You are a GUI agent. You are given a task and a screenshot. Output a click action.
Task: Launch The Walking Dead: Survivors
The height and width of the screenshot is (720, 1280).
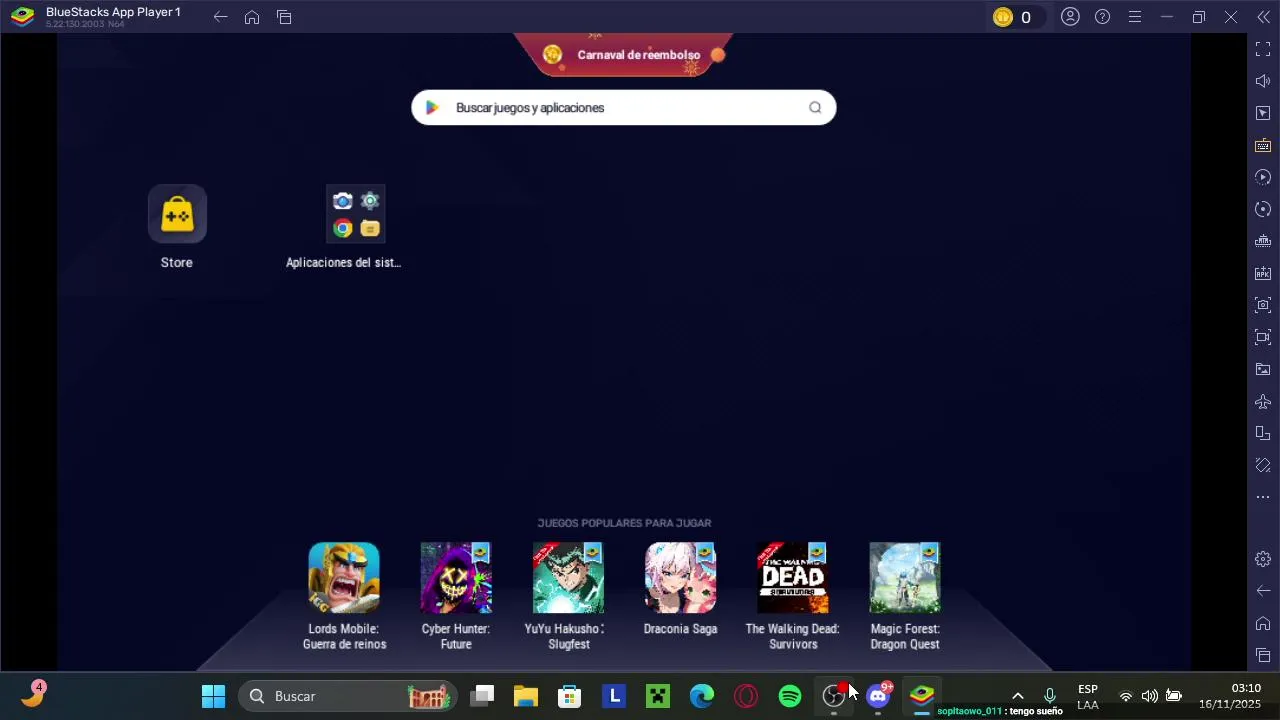(x=792, y=578)
